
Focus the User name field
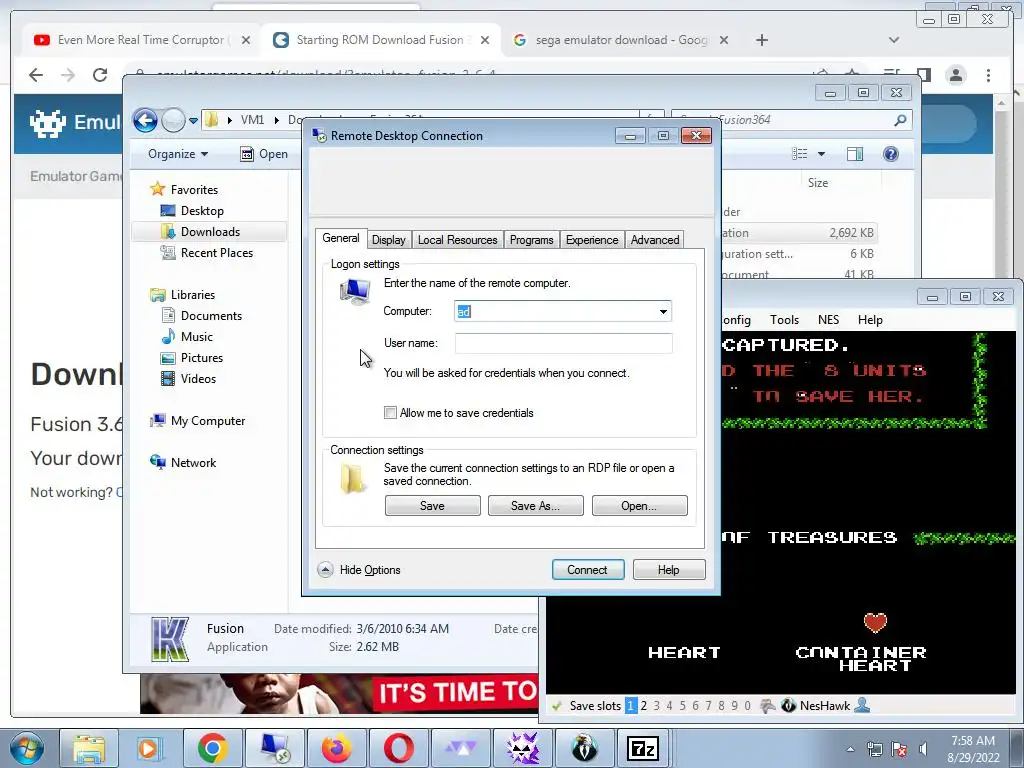pyautogui.click(x=564, y=344)
